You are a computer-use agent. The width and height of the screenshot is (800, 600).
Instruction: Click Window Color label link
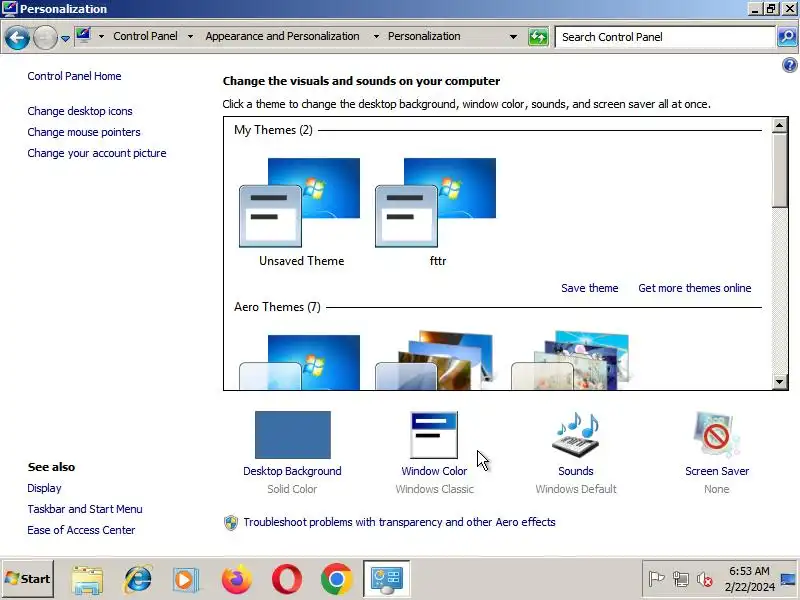[434, 471]
